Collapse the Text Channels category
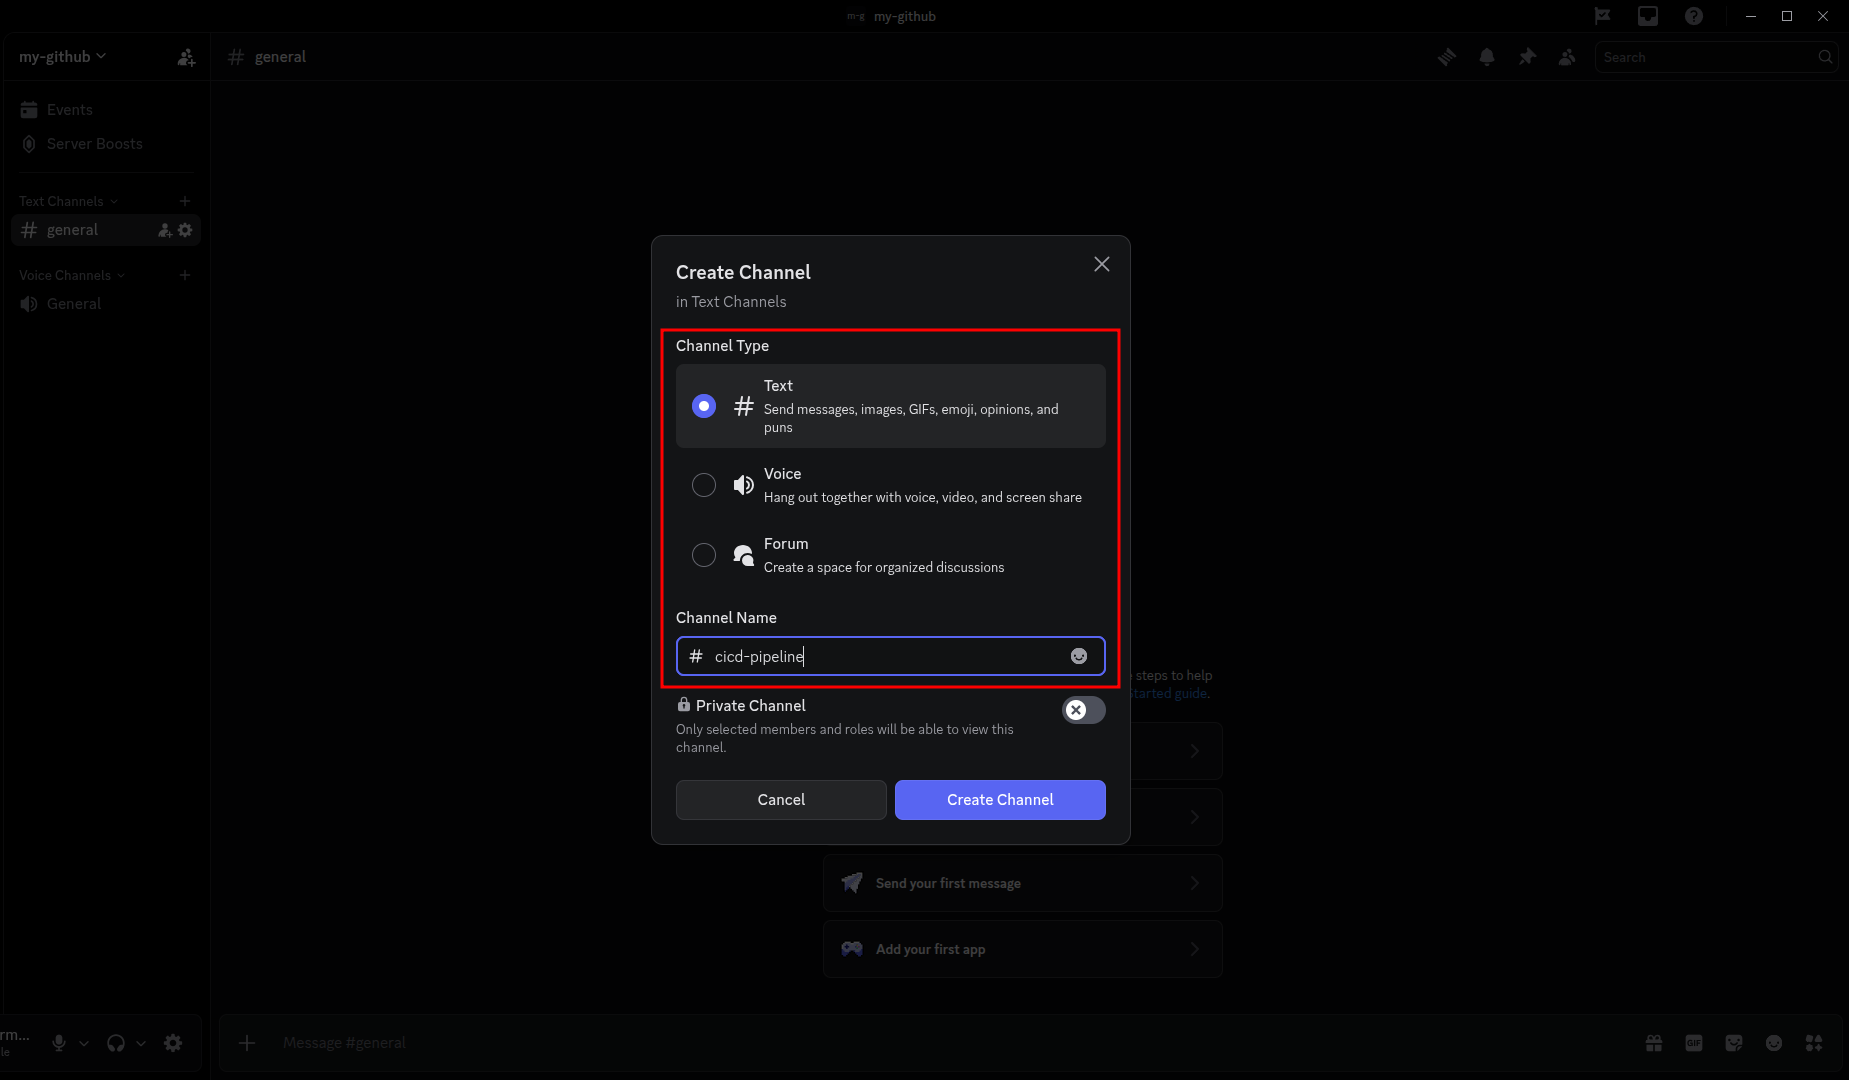This screenshot has height=1080, width=1849. pyautogui.click(x=68, y=201)
